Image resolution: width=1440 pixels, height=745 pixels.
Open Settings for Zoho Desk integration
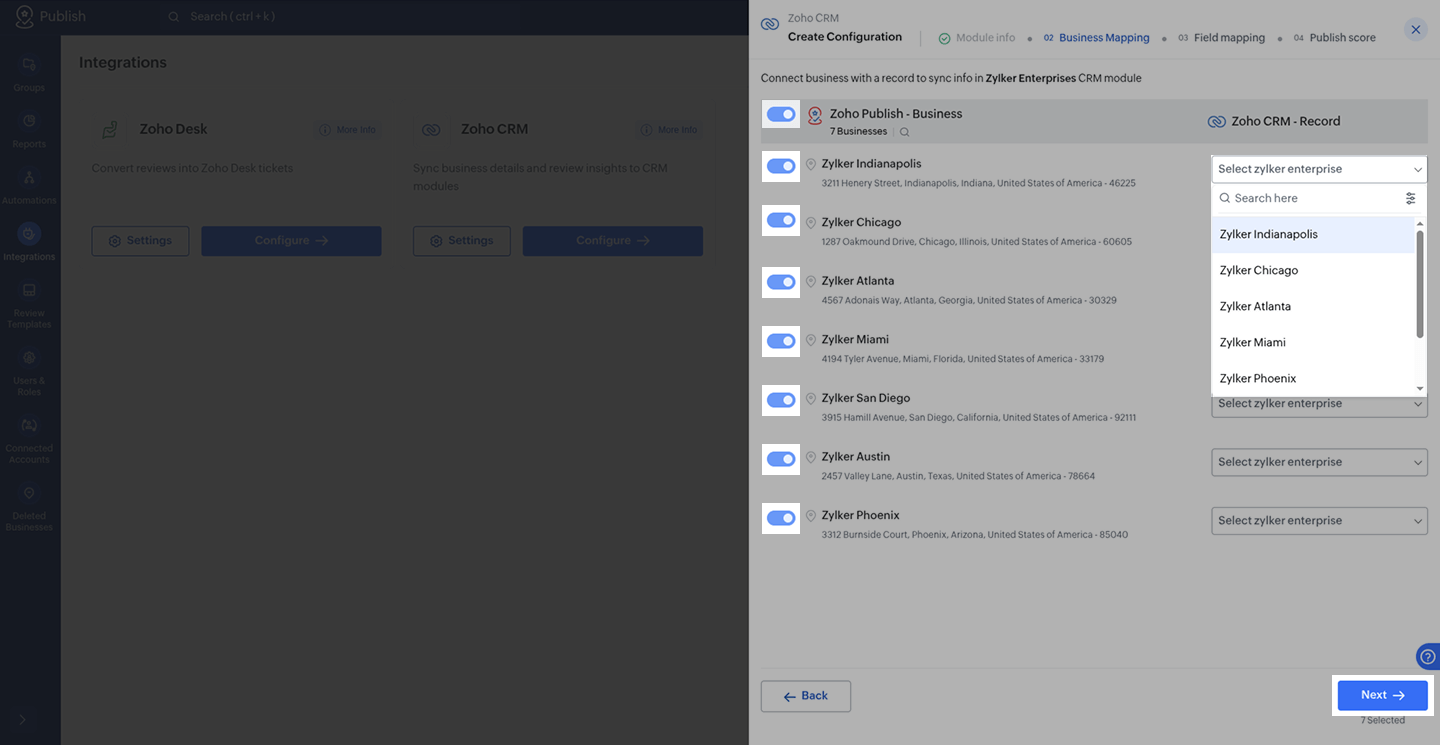point(140,241)
